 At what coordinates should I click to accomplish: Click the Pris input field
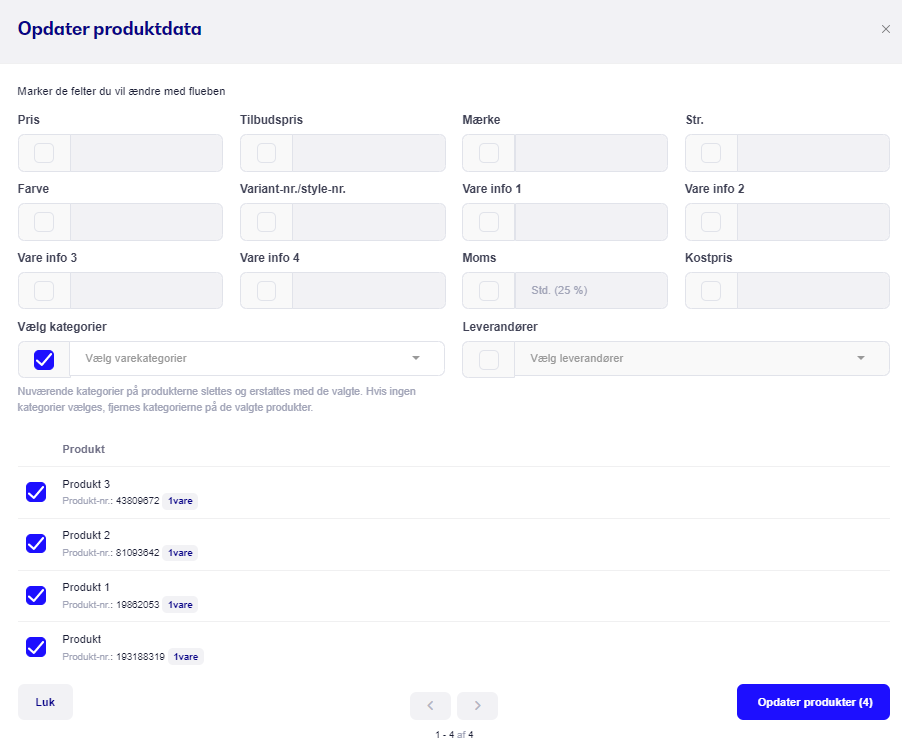(147, 153)
